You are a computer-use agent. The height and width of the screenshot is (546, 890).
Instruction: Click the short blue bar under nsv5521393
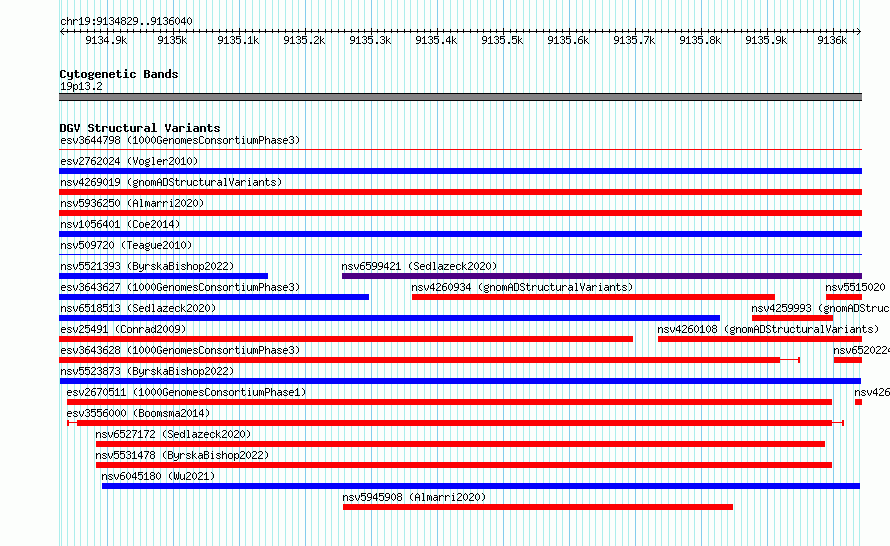pyautogui.click(x=163, y=276)
